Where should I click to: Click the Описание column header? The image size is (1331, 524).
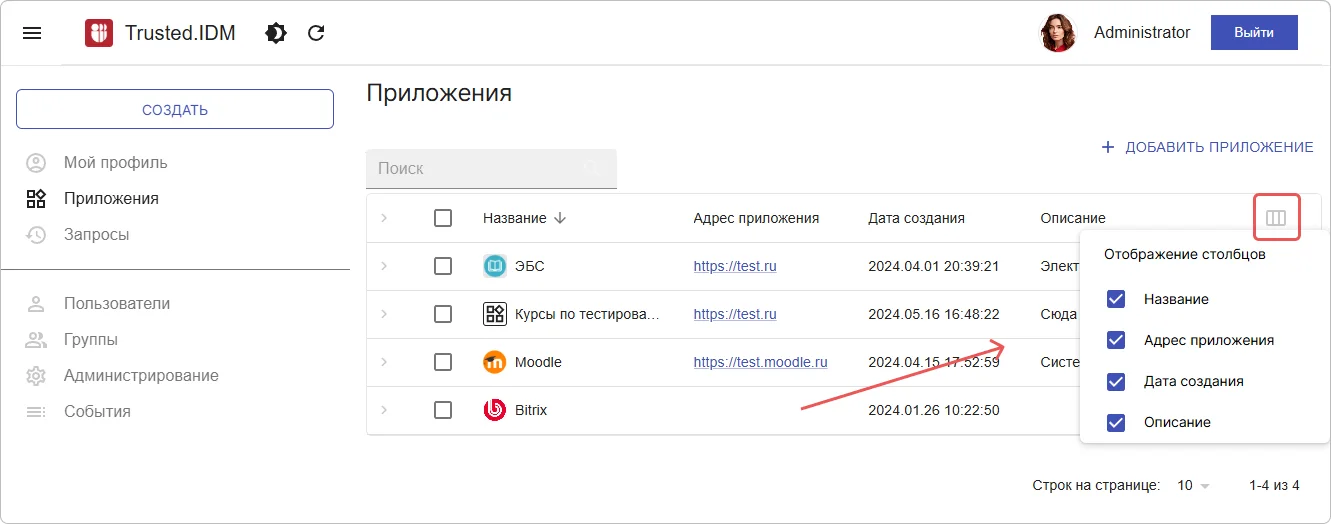(x=1073, y=218)
